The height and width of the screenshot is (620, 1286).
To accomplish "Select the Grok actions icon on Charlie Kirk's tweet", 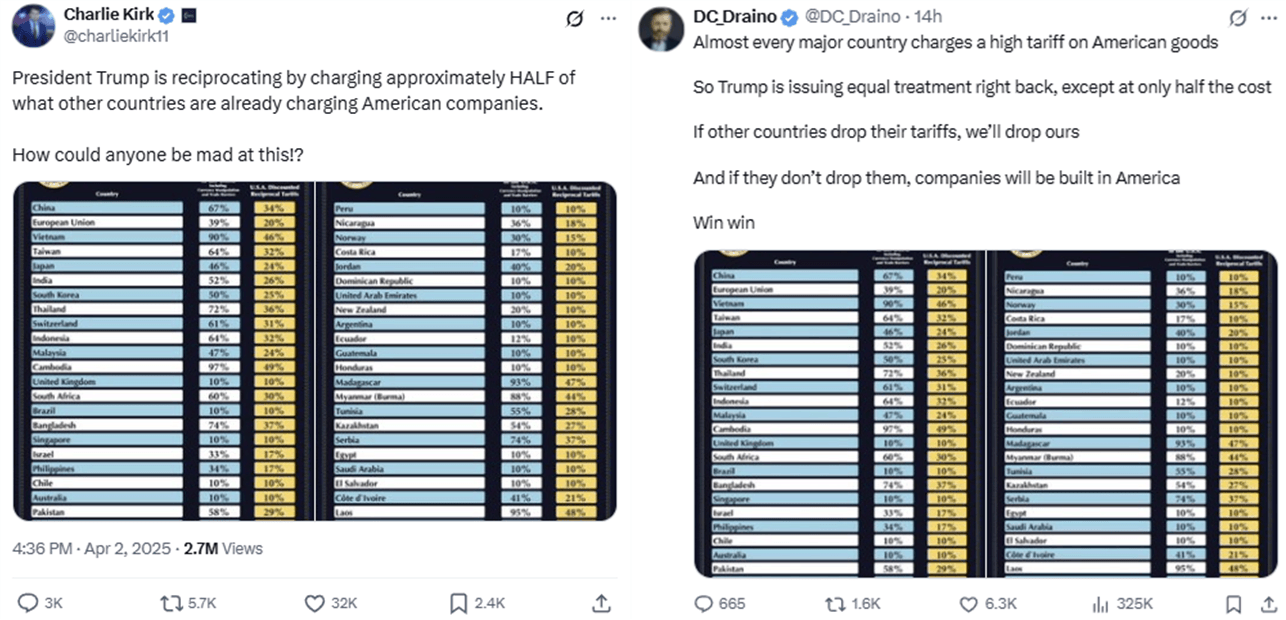I will [575, 18].
